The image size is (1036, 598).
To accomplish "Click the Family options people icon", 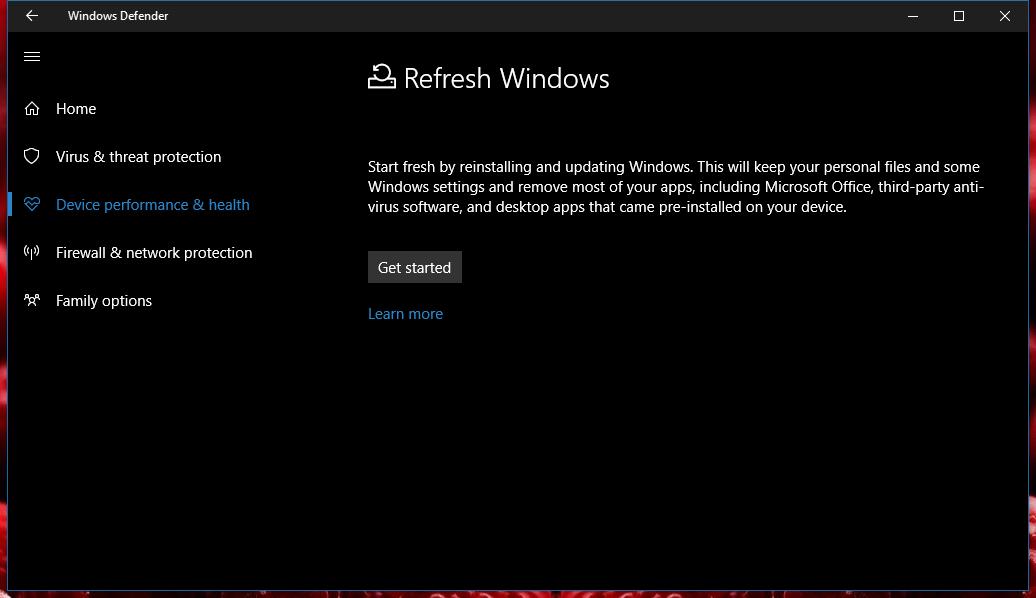I will pyautogui.click(x=32, y=301).
